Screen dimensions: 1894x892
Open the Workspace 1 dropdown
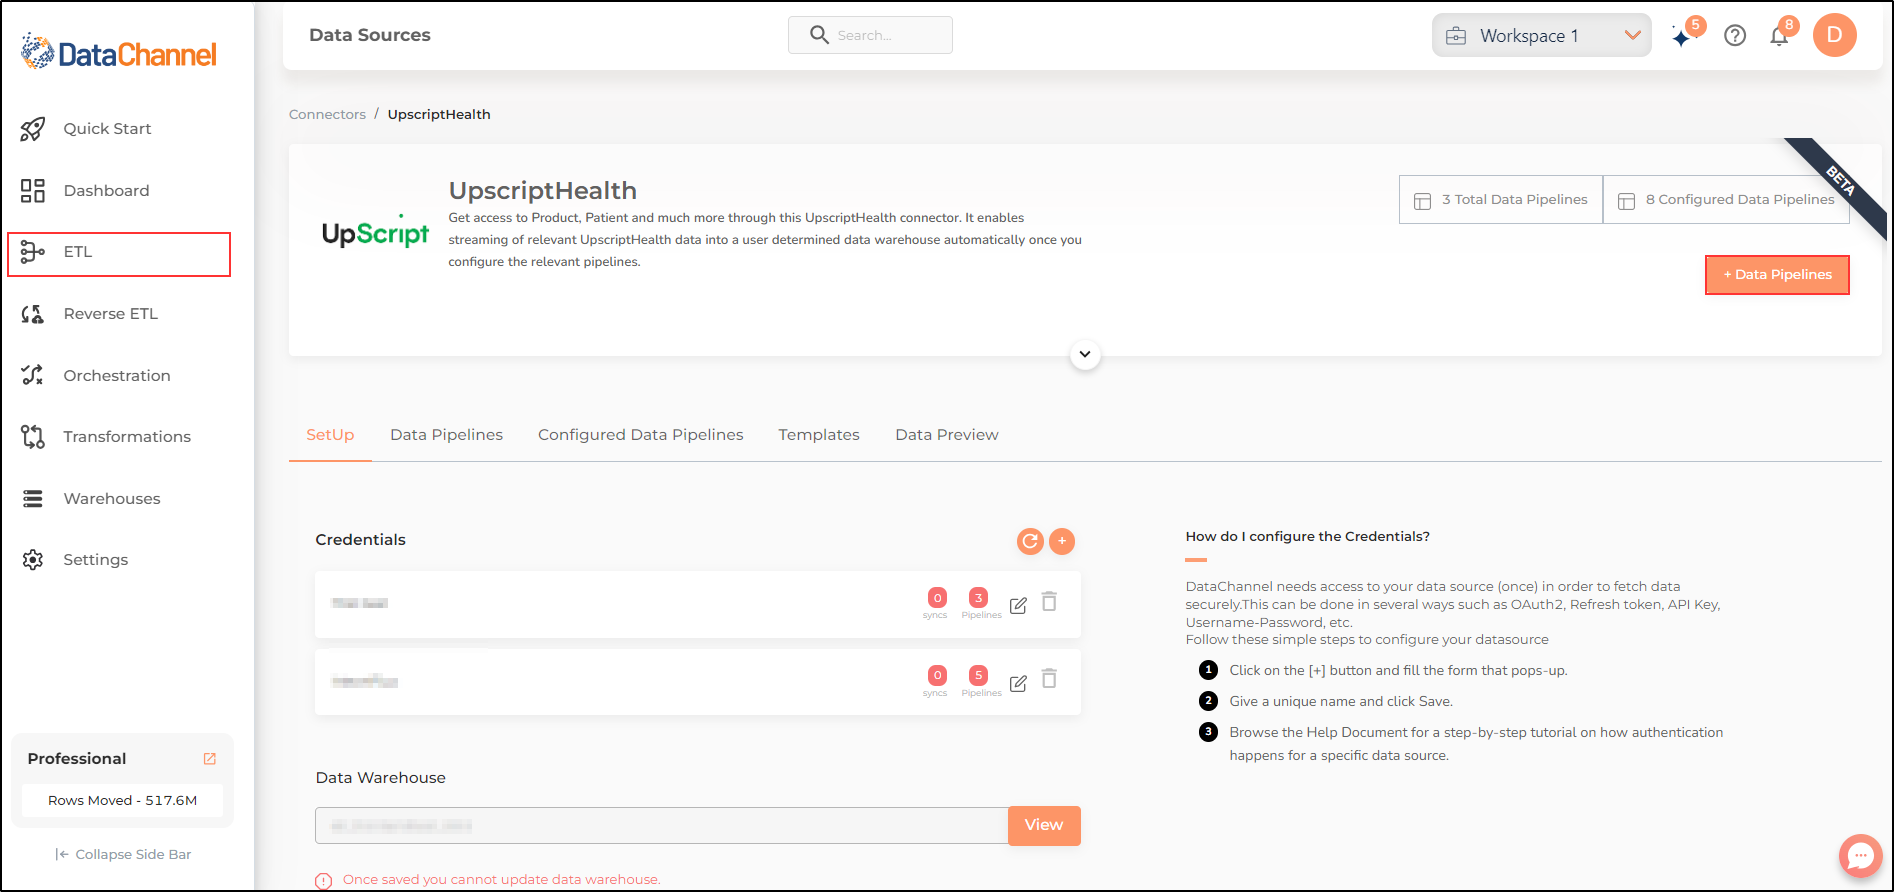[1541, 36]
